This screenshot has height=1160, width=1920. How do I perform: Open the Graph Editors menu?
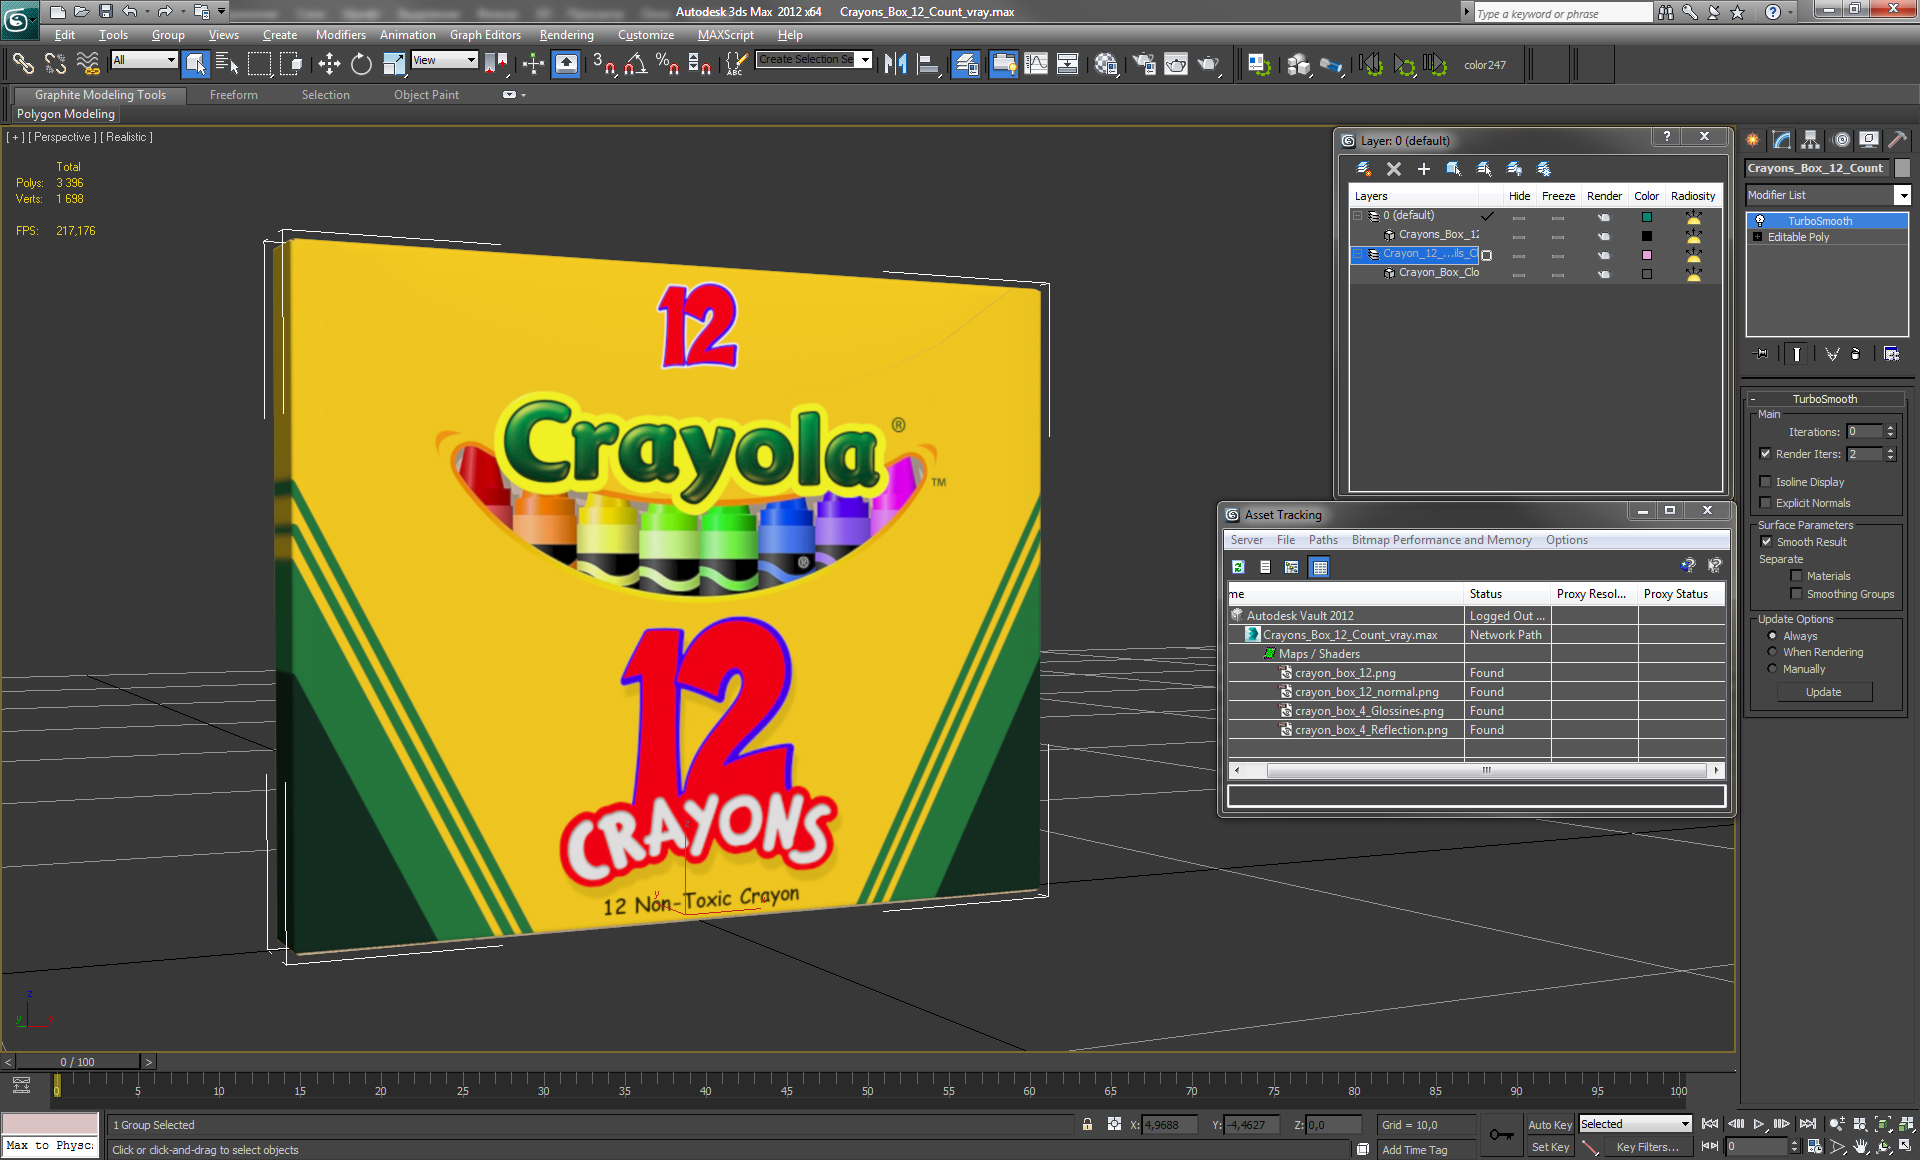485,35
